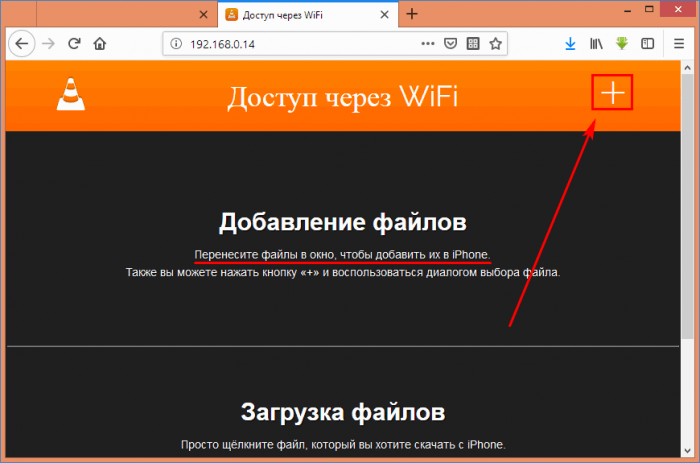The width and height of the screenshot is (700, 463).
Task: Select the first blank tab
Action: click(x=127, y=15)
